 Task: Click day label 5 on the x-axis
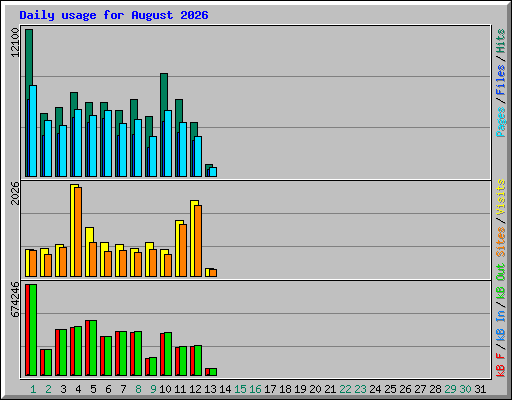coord(93,389)
